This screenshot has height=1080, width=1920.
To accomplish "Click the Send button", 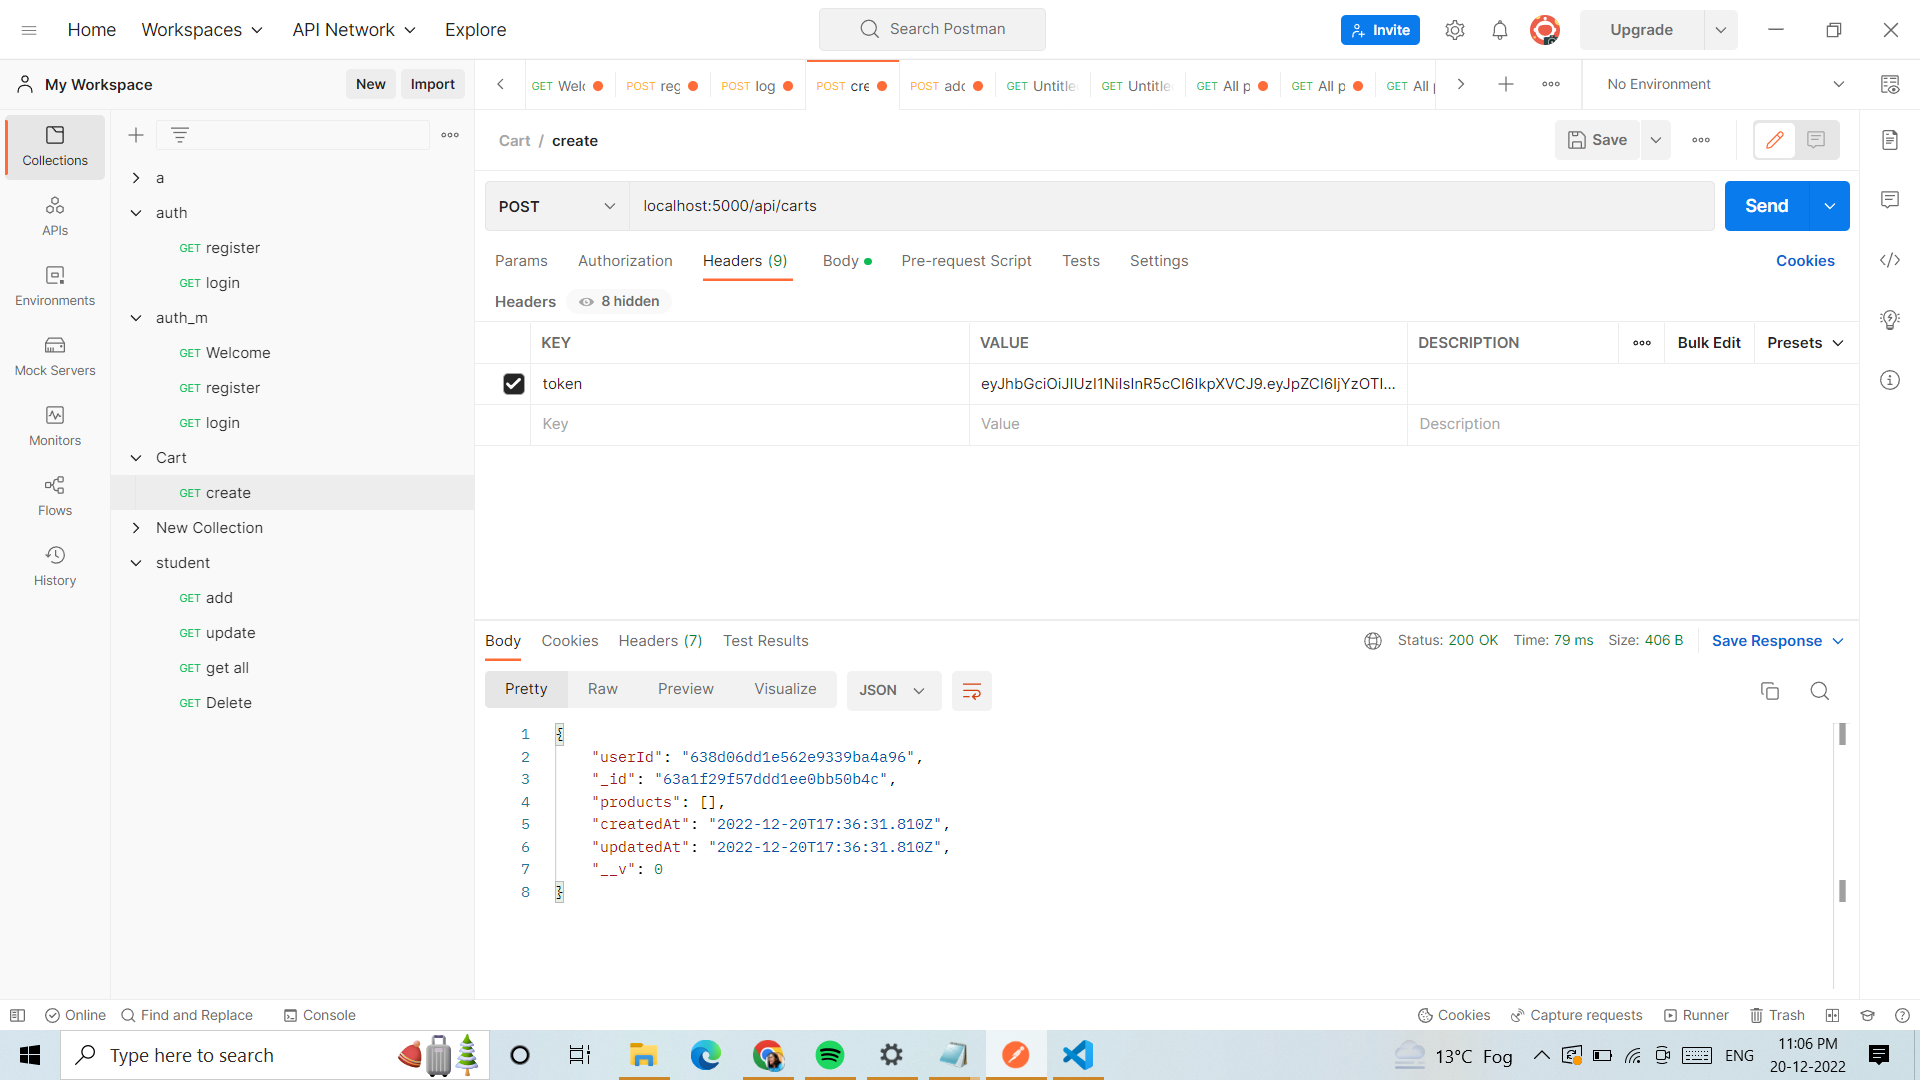I will pos(1766,206).
